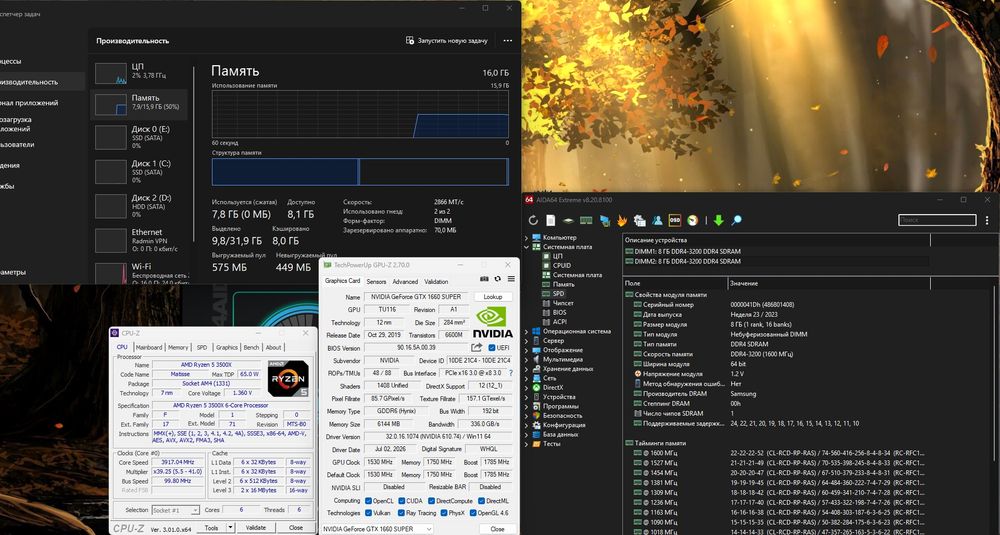Expand the Мультимедиа node in AIDA64
Screen dimensions: 1000x535
pyautogui.click(x=527, y=360)
